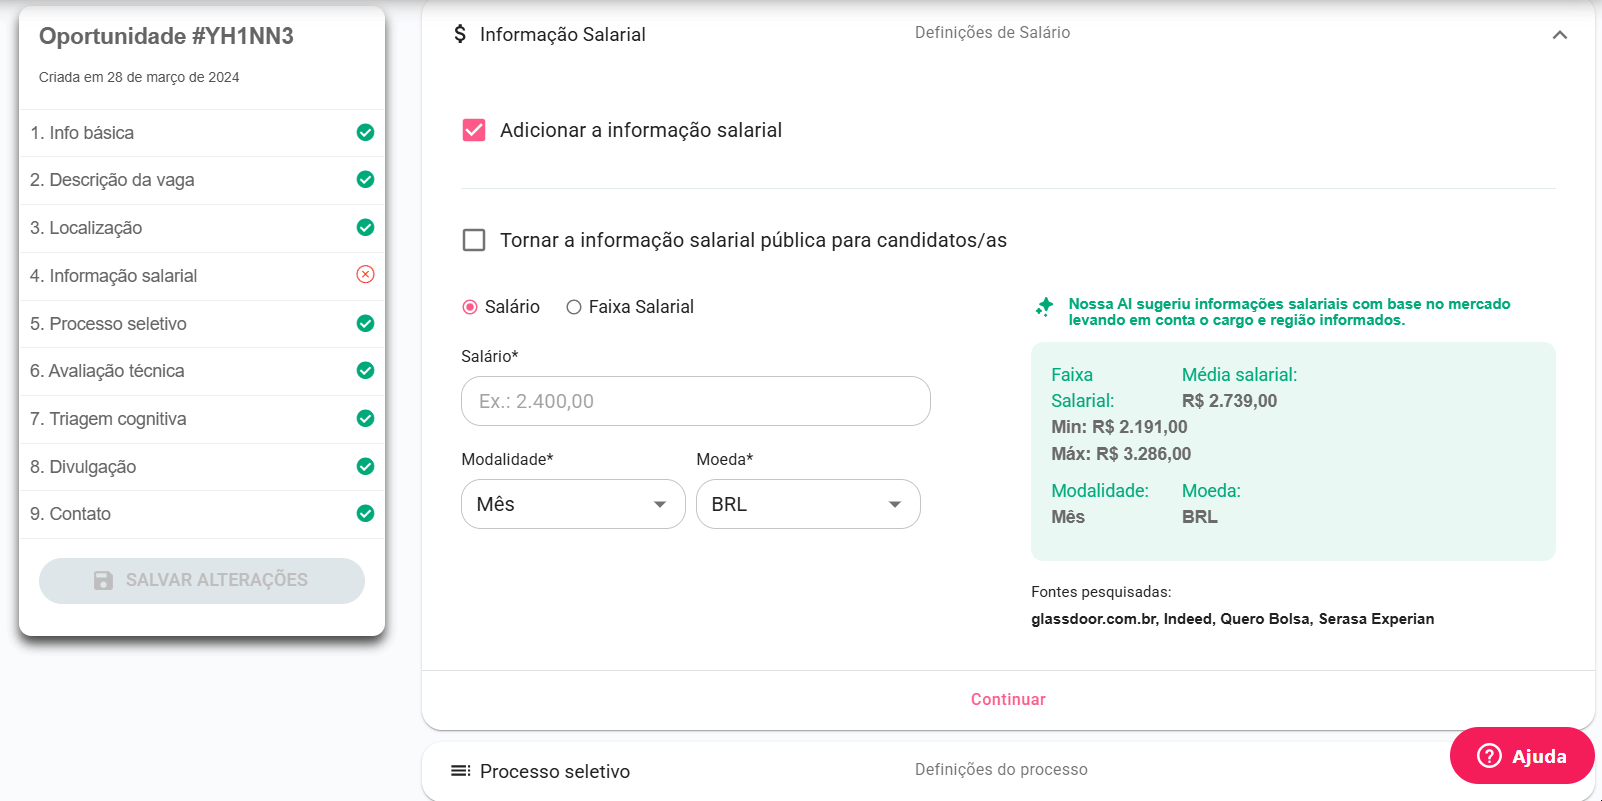Click the green checkmark next to Contato
1602x801 pixels.
pyautogui.click(x=365, y=513)
